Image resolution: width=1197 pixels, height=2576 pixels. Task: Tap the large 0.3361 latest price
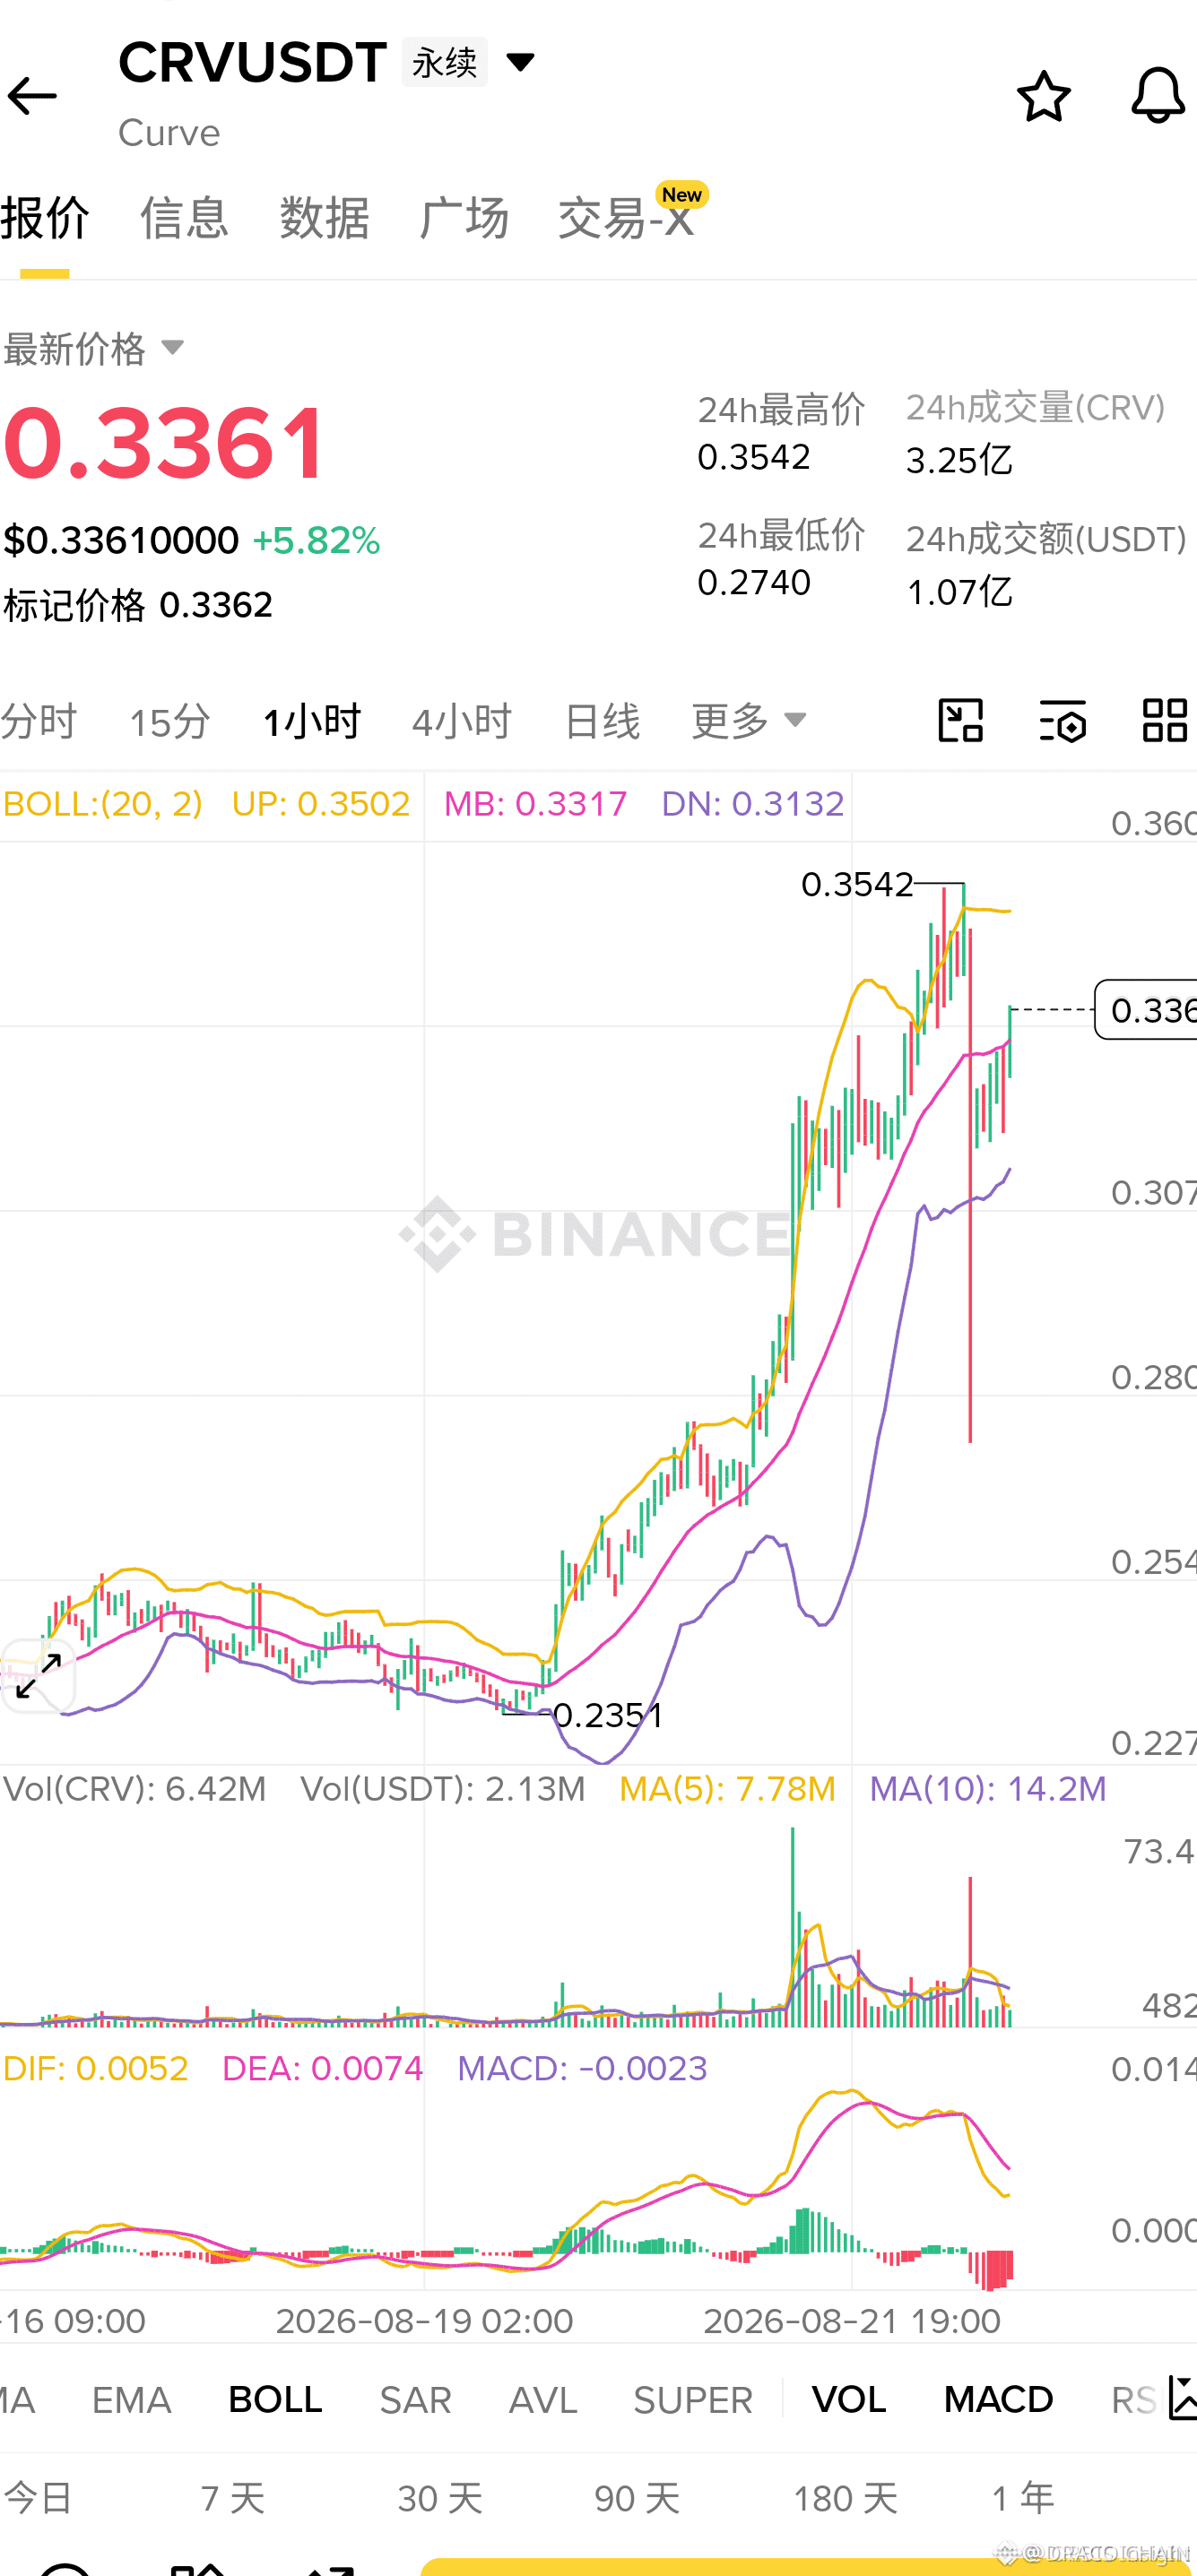tap(164, 442)
